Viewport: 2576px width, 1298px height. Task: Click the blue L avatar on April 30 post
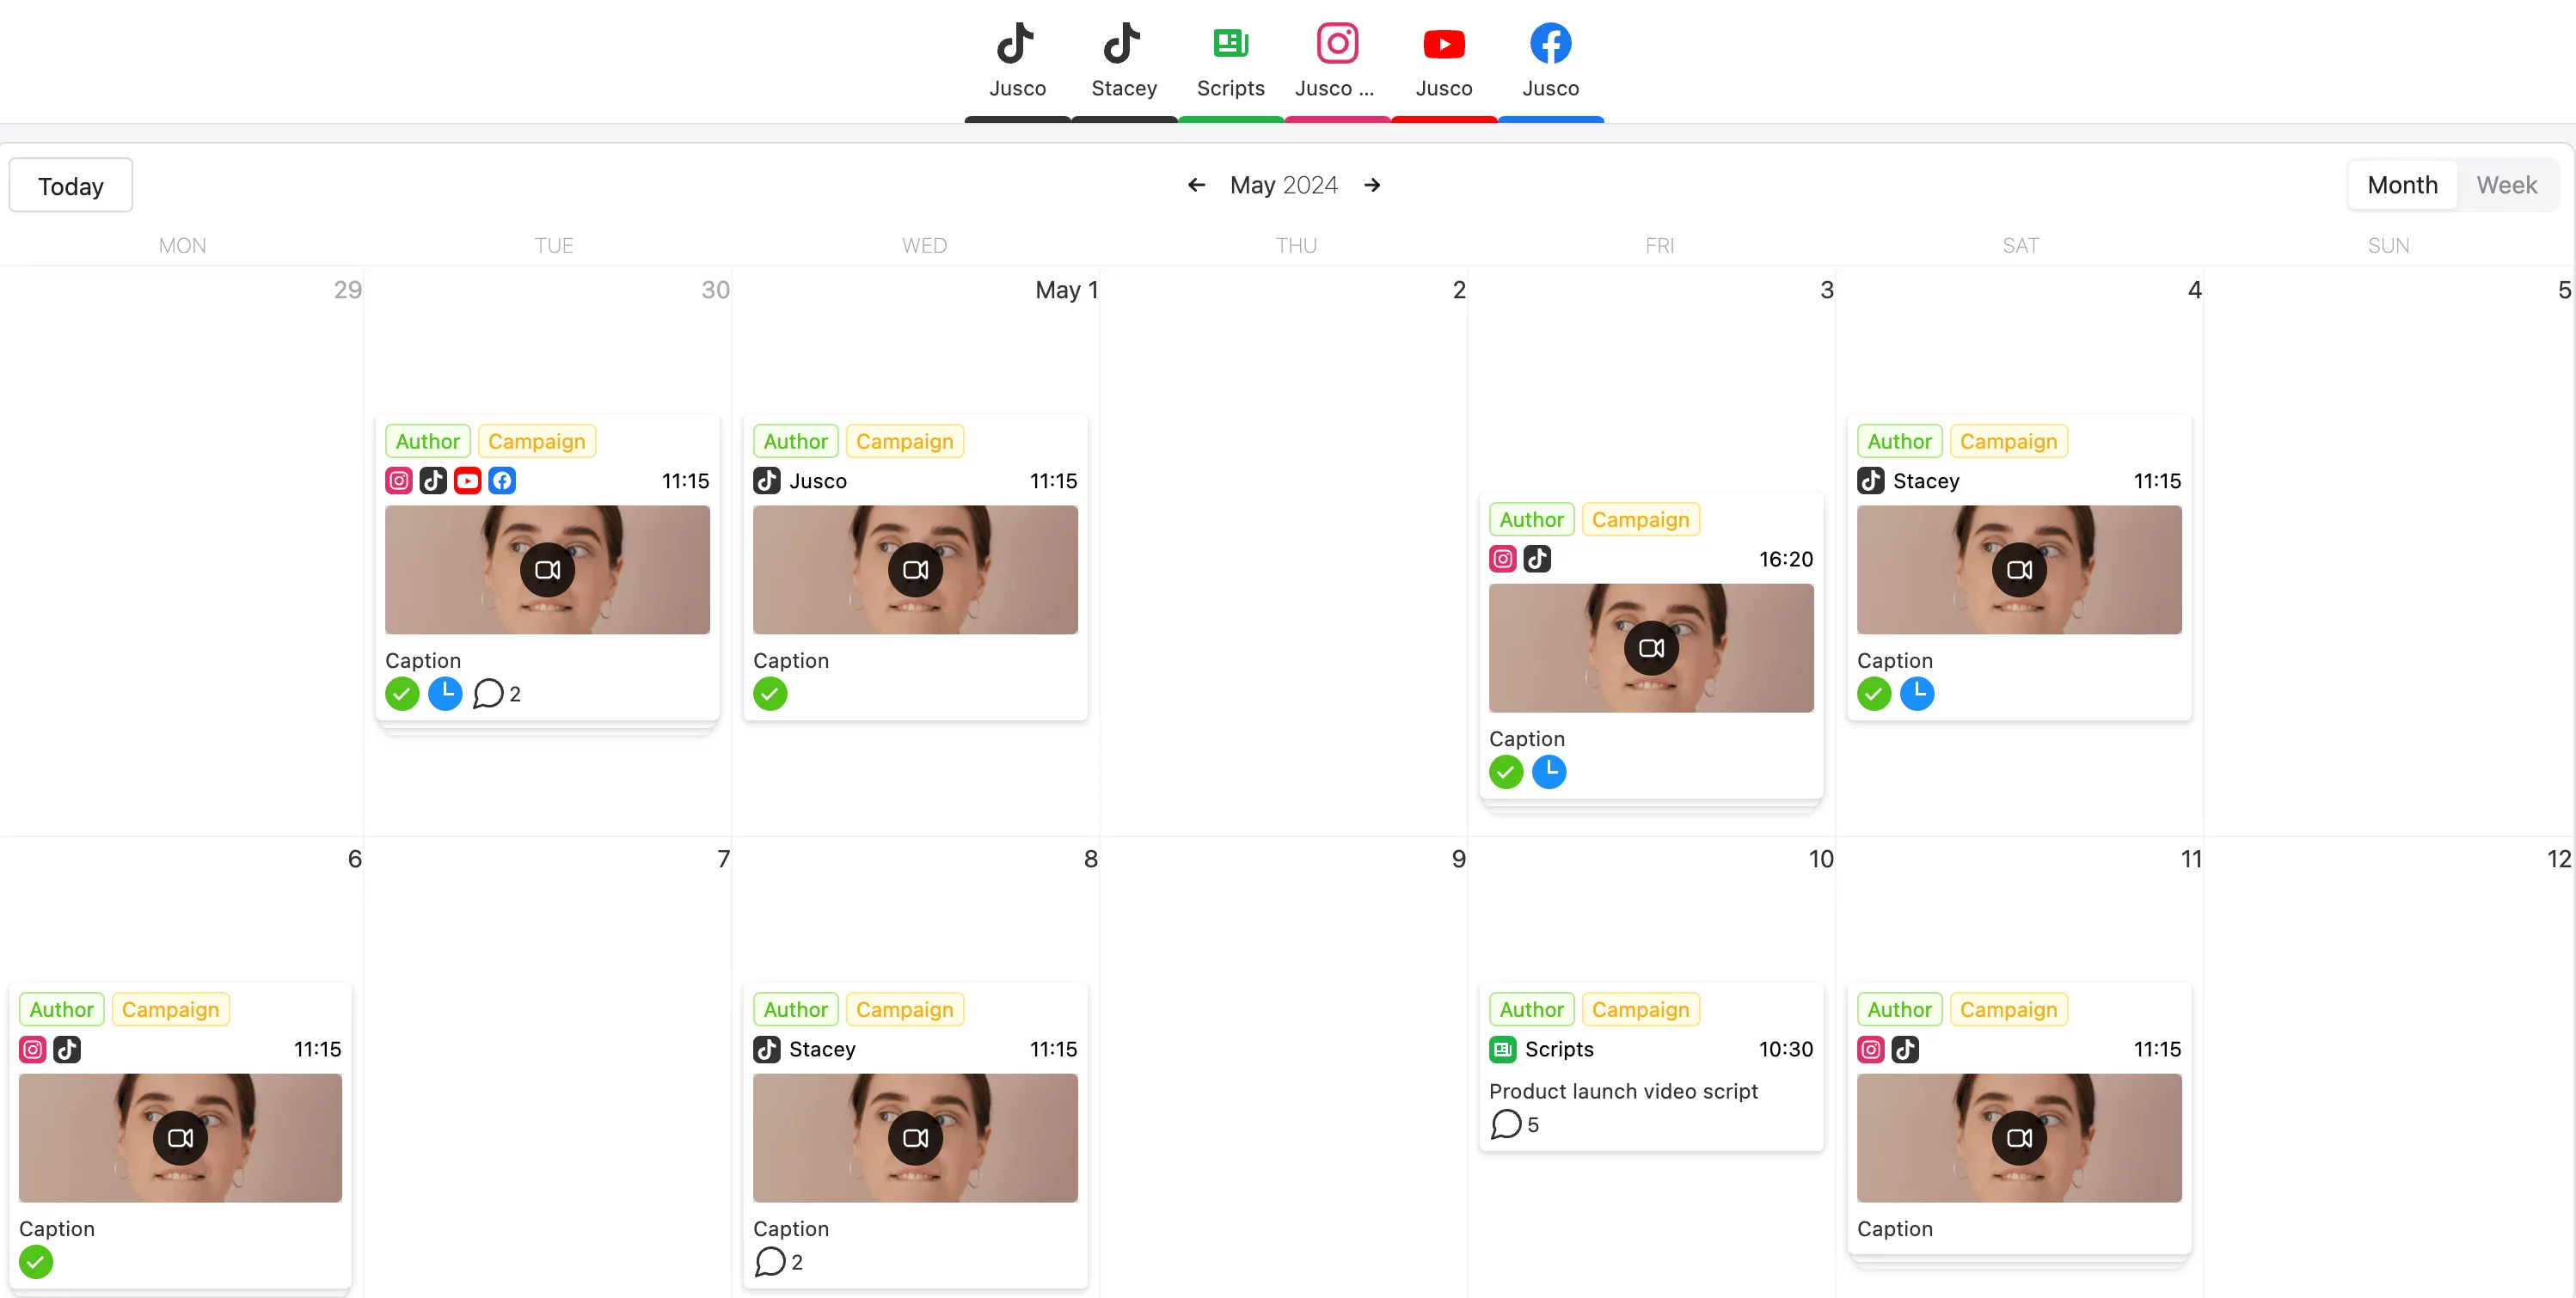click(445, 694)
